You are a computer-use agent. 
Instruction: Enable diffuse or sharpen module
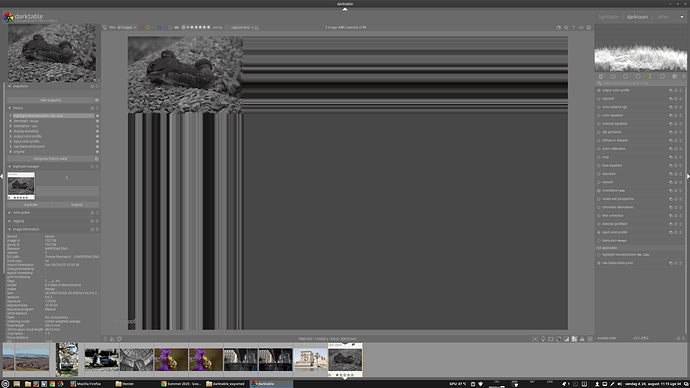point(598,140)
